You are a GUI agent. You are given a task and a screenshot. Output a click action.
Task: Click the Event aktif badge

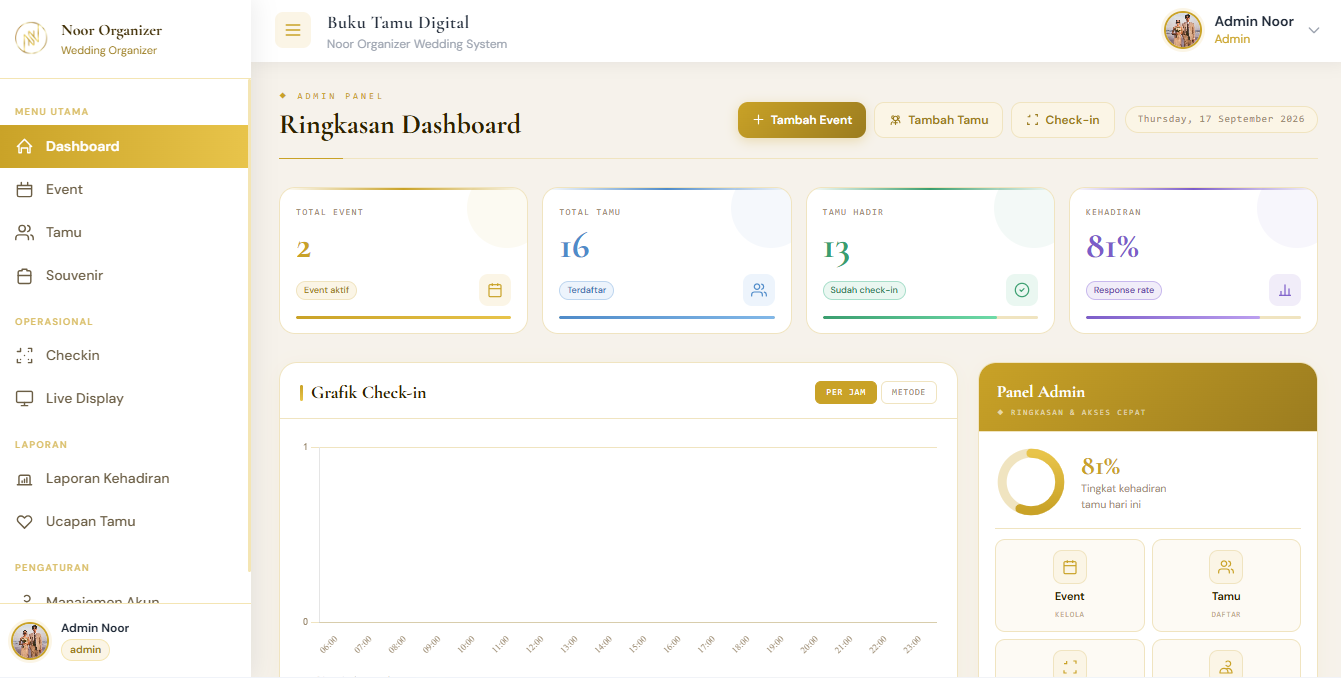pyautogui.click(x=326, y=290)
